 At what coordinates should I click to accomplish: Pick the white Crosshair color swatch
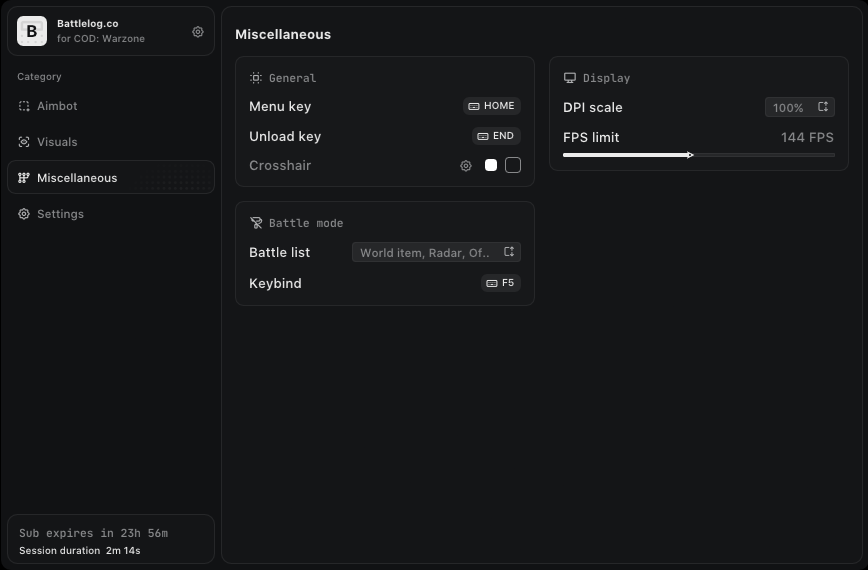pyautogui.click(x=491, y=165)
